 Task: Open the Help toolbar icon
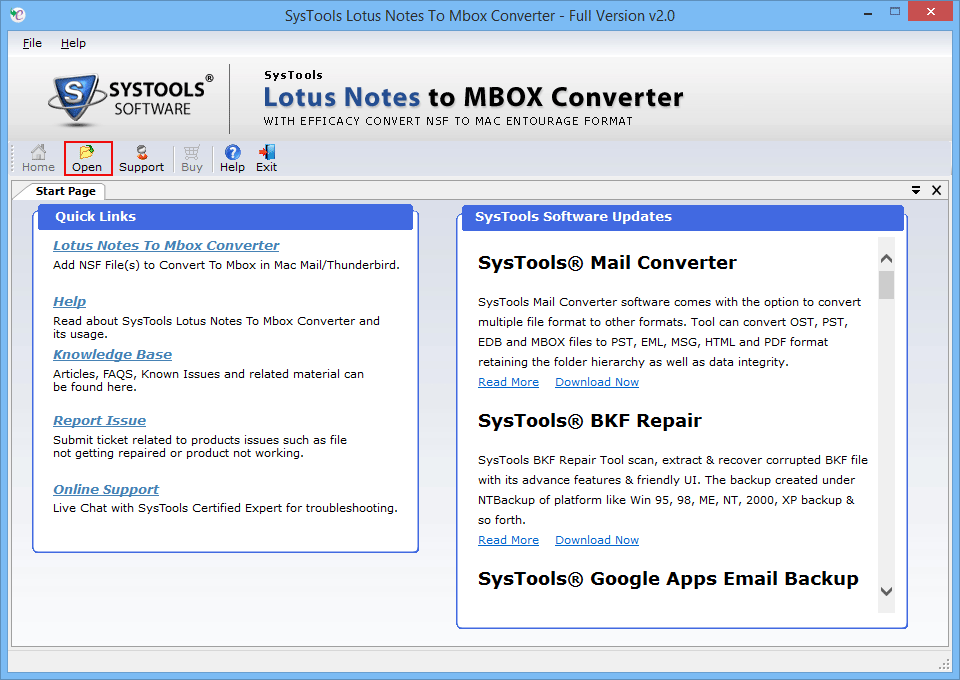232,159
